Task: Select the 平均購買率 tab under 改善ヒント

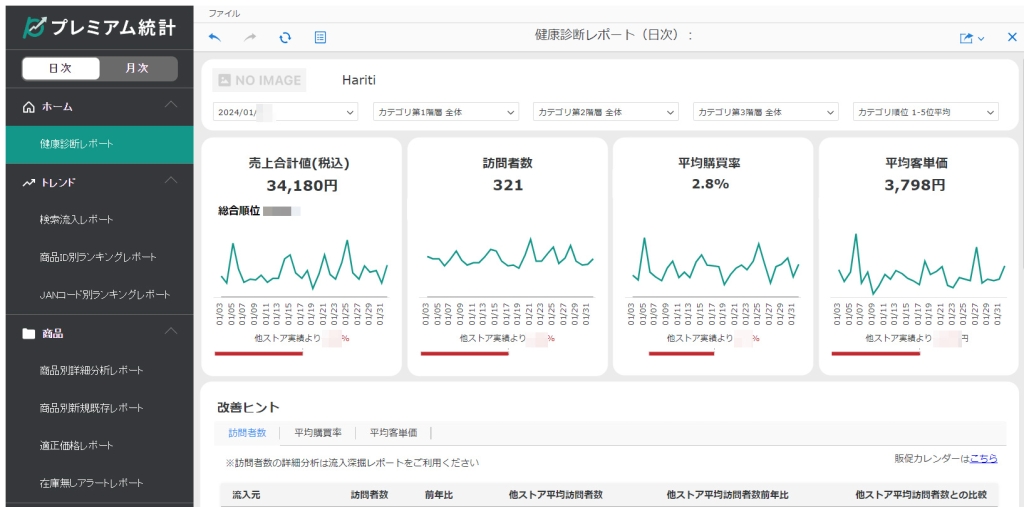Action: (x=317, y=433)
